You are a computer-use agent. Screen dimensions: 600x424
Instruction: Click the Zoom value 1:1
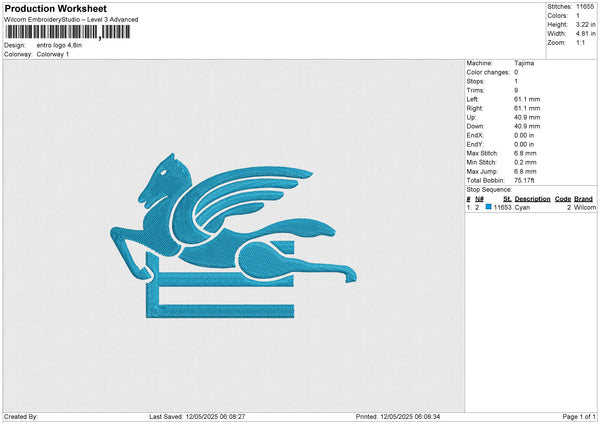[x=580, y=42]
